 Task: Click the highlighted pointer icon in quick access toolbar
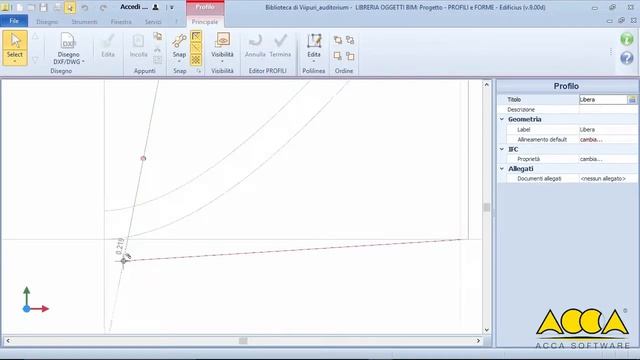point(70,7)
